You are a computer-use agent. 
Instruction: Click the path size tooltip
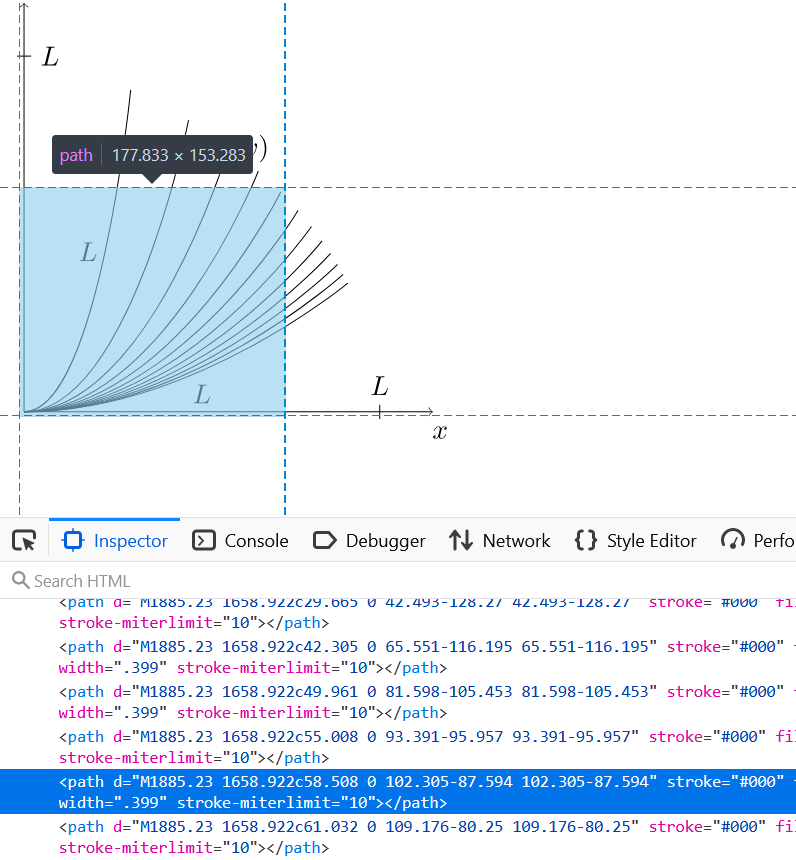point(153,155)
